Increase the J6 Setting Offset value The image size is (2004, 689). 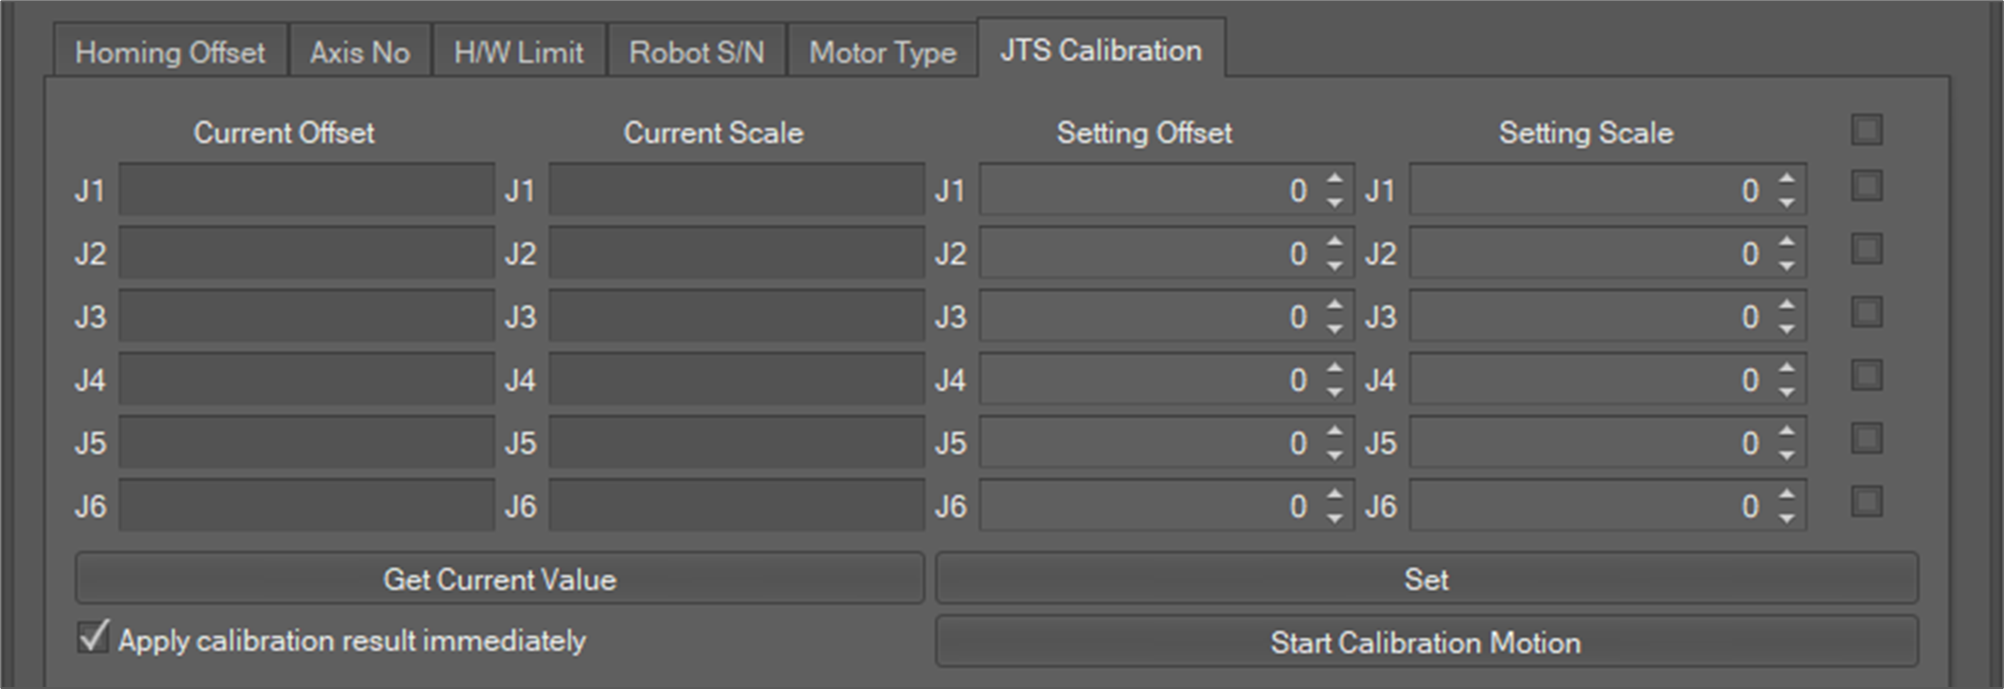point(1335,495)
